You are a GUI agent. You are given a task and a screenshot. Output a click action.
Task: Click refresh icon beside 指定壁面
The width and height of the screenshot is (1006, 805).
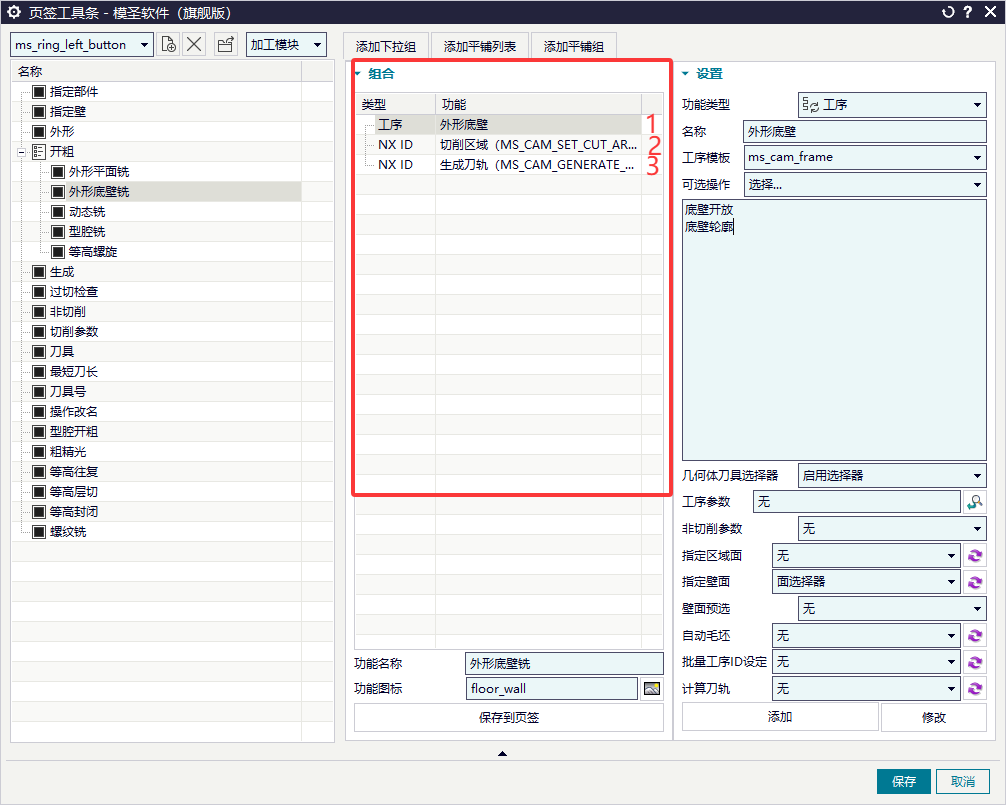click(975, 582)
